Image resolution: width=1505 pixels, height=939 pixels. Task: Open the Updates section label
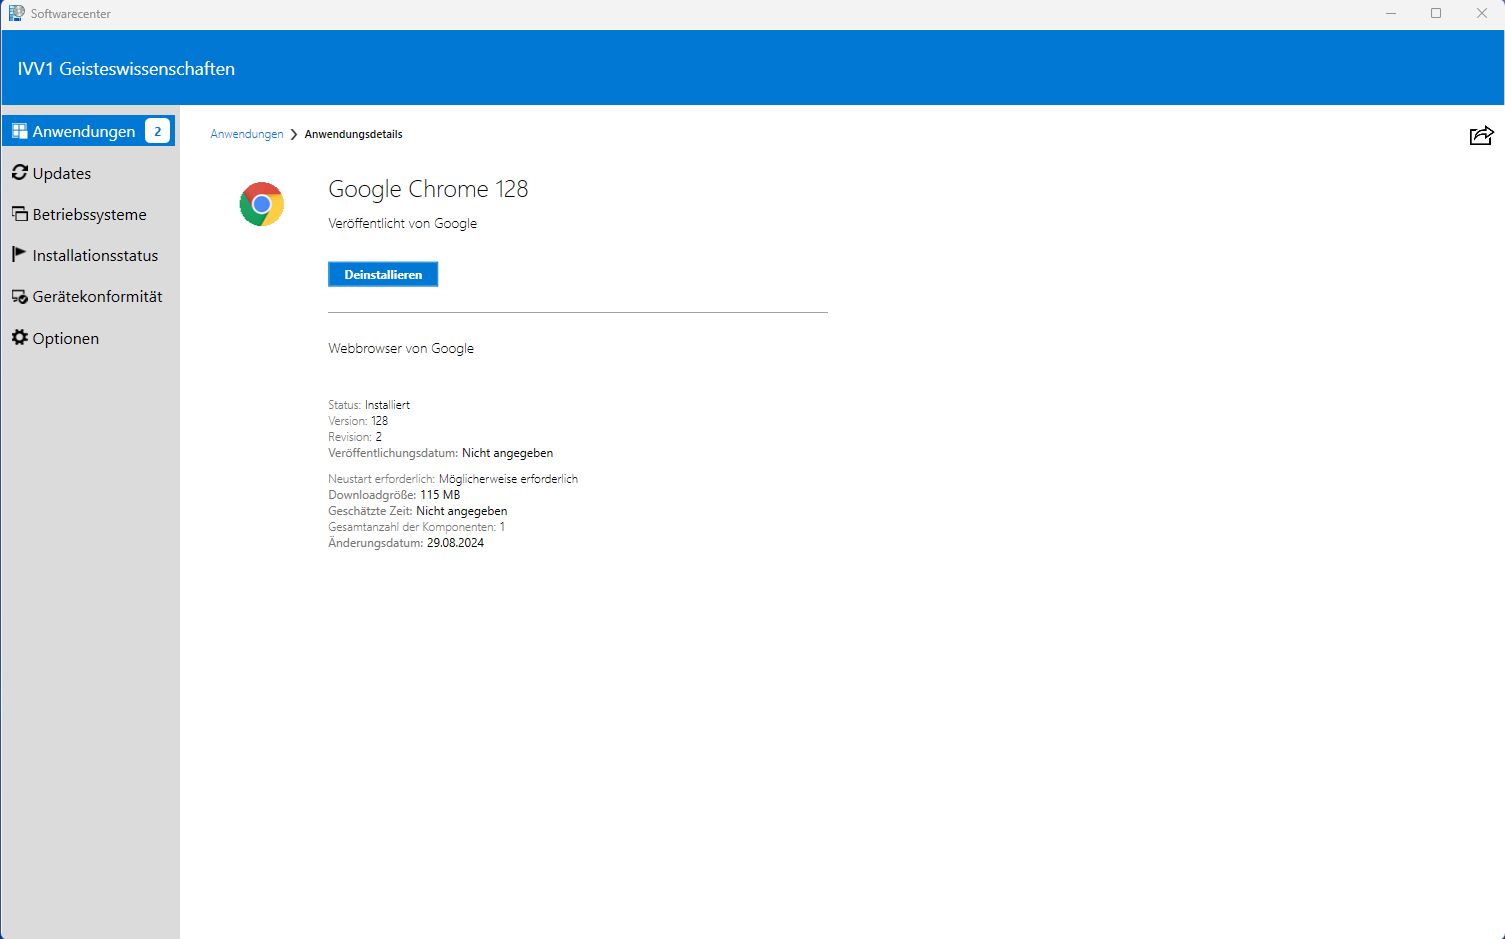62,174
